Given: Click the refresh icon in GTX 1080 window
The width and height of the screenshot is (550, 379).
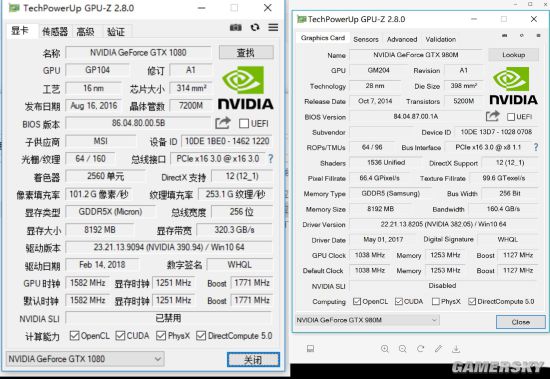Looking at the screenshot, I should point(255,27).
